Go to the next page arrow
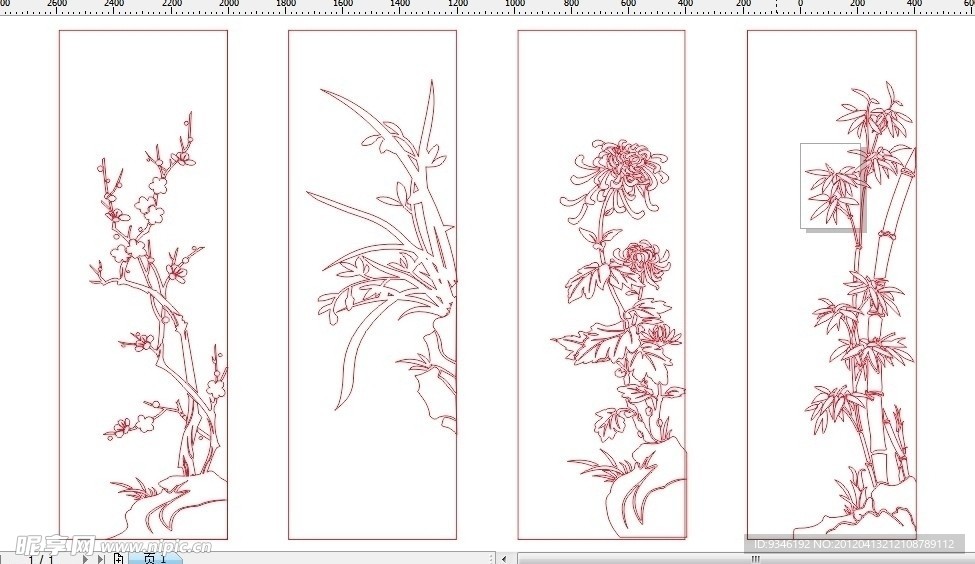975x564 pixels. click(x=86, y=559)
